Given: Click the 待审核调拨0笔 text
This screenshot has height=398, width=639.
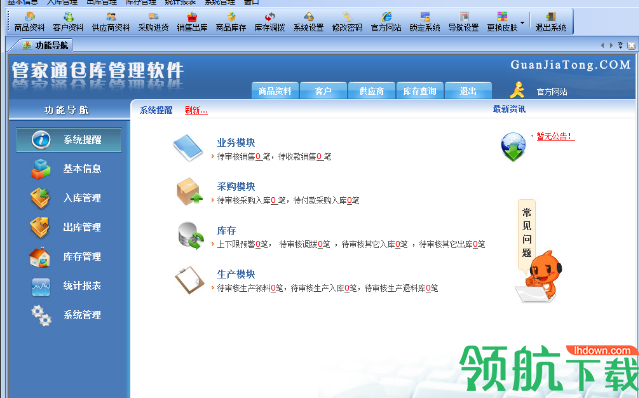Looking at the screenshot, I should pyautogui.click(x=304, y=244).
